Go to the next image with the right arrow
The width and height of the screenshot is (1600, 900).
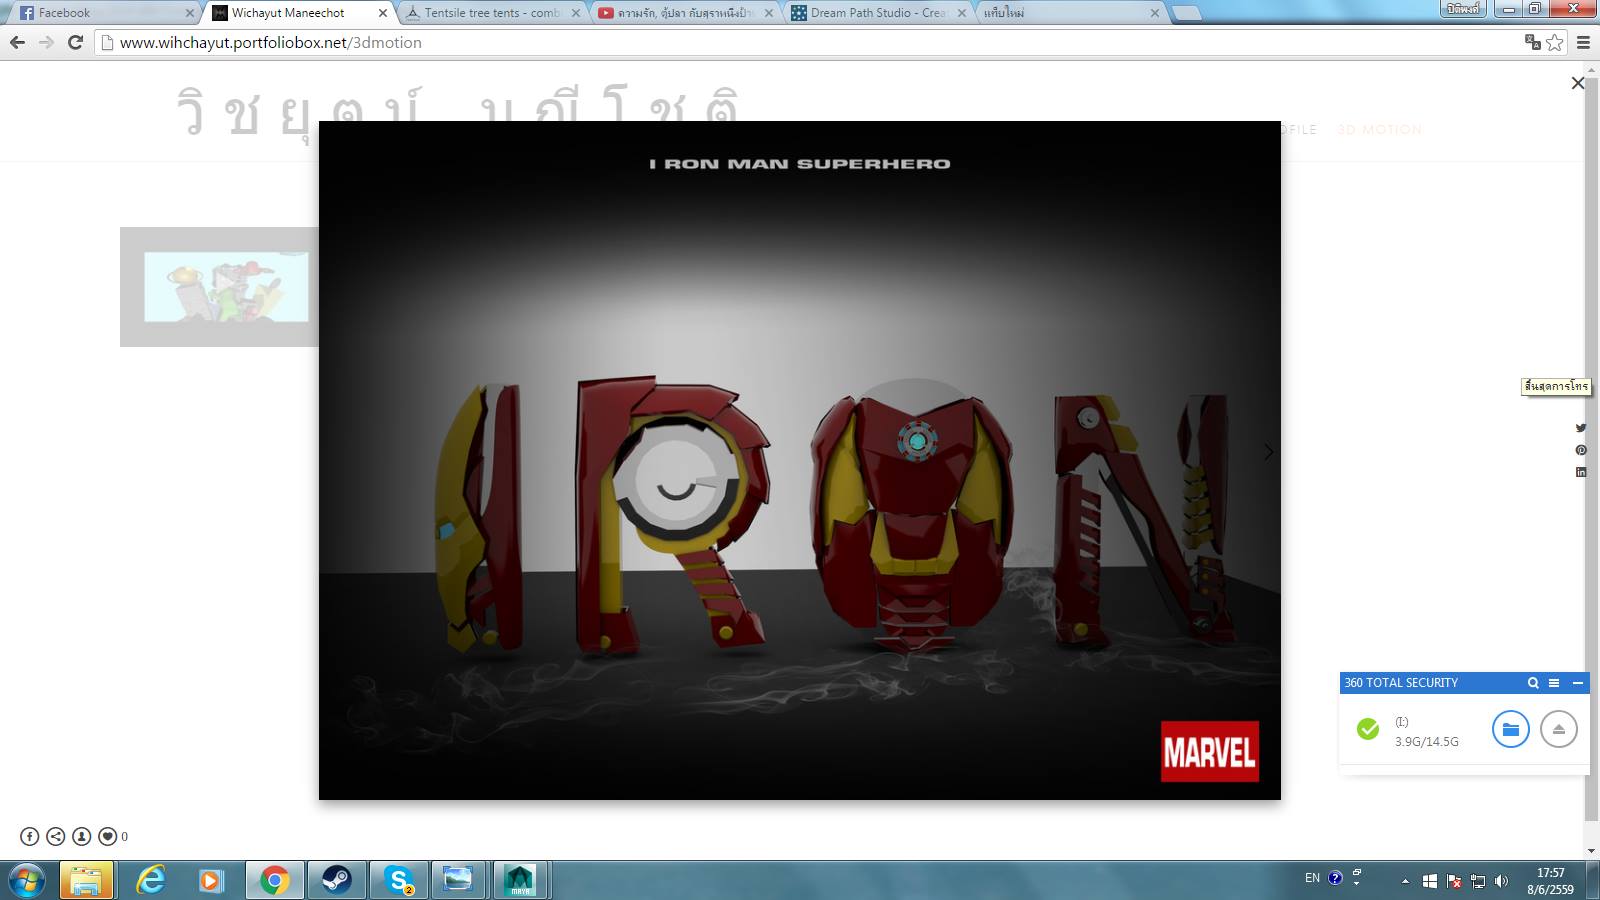tap(1268, 452)
